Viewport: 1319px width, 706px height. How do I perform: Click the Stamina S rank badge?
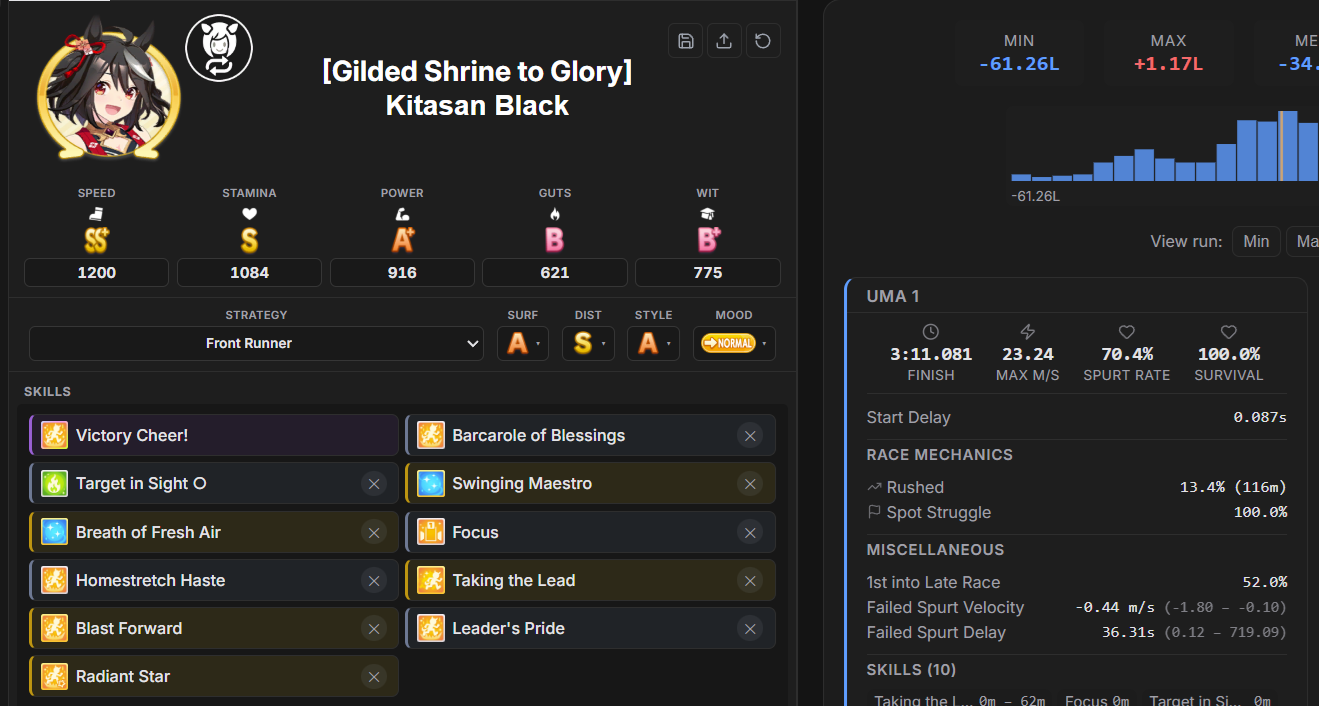coord(249,239)
